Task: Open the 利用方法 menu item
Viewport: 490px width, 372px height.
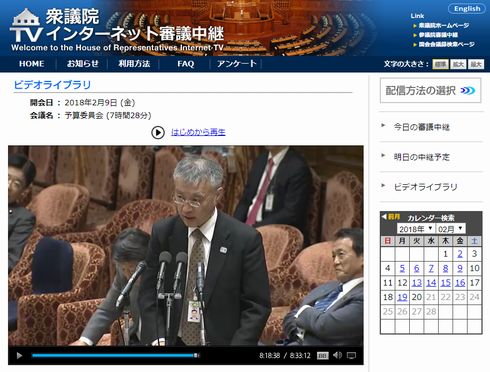Action: pyautogui.click(x=134, y=64)
